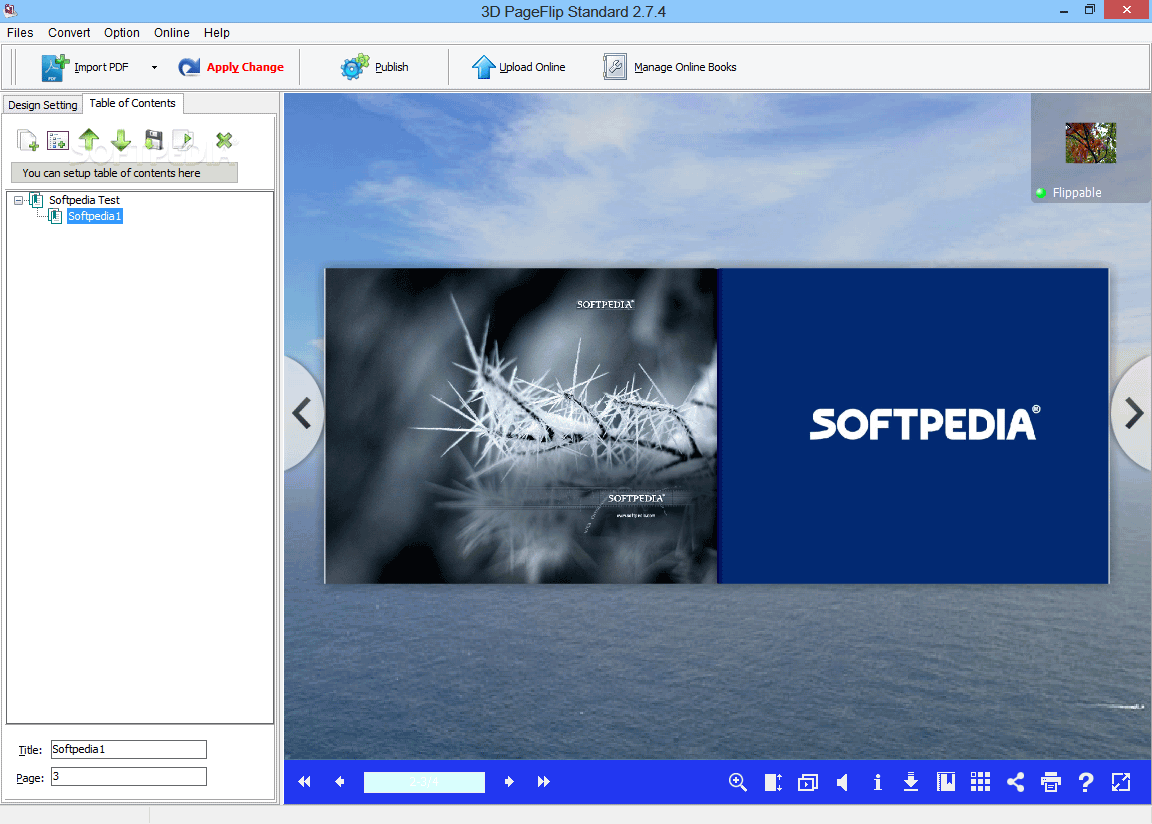Switch to the Design Setting tab
The width and height of the screenshot is (1152, 824).
coord(43,105)
